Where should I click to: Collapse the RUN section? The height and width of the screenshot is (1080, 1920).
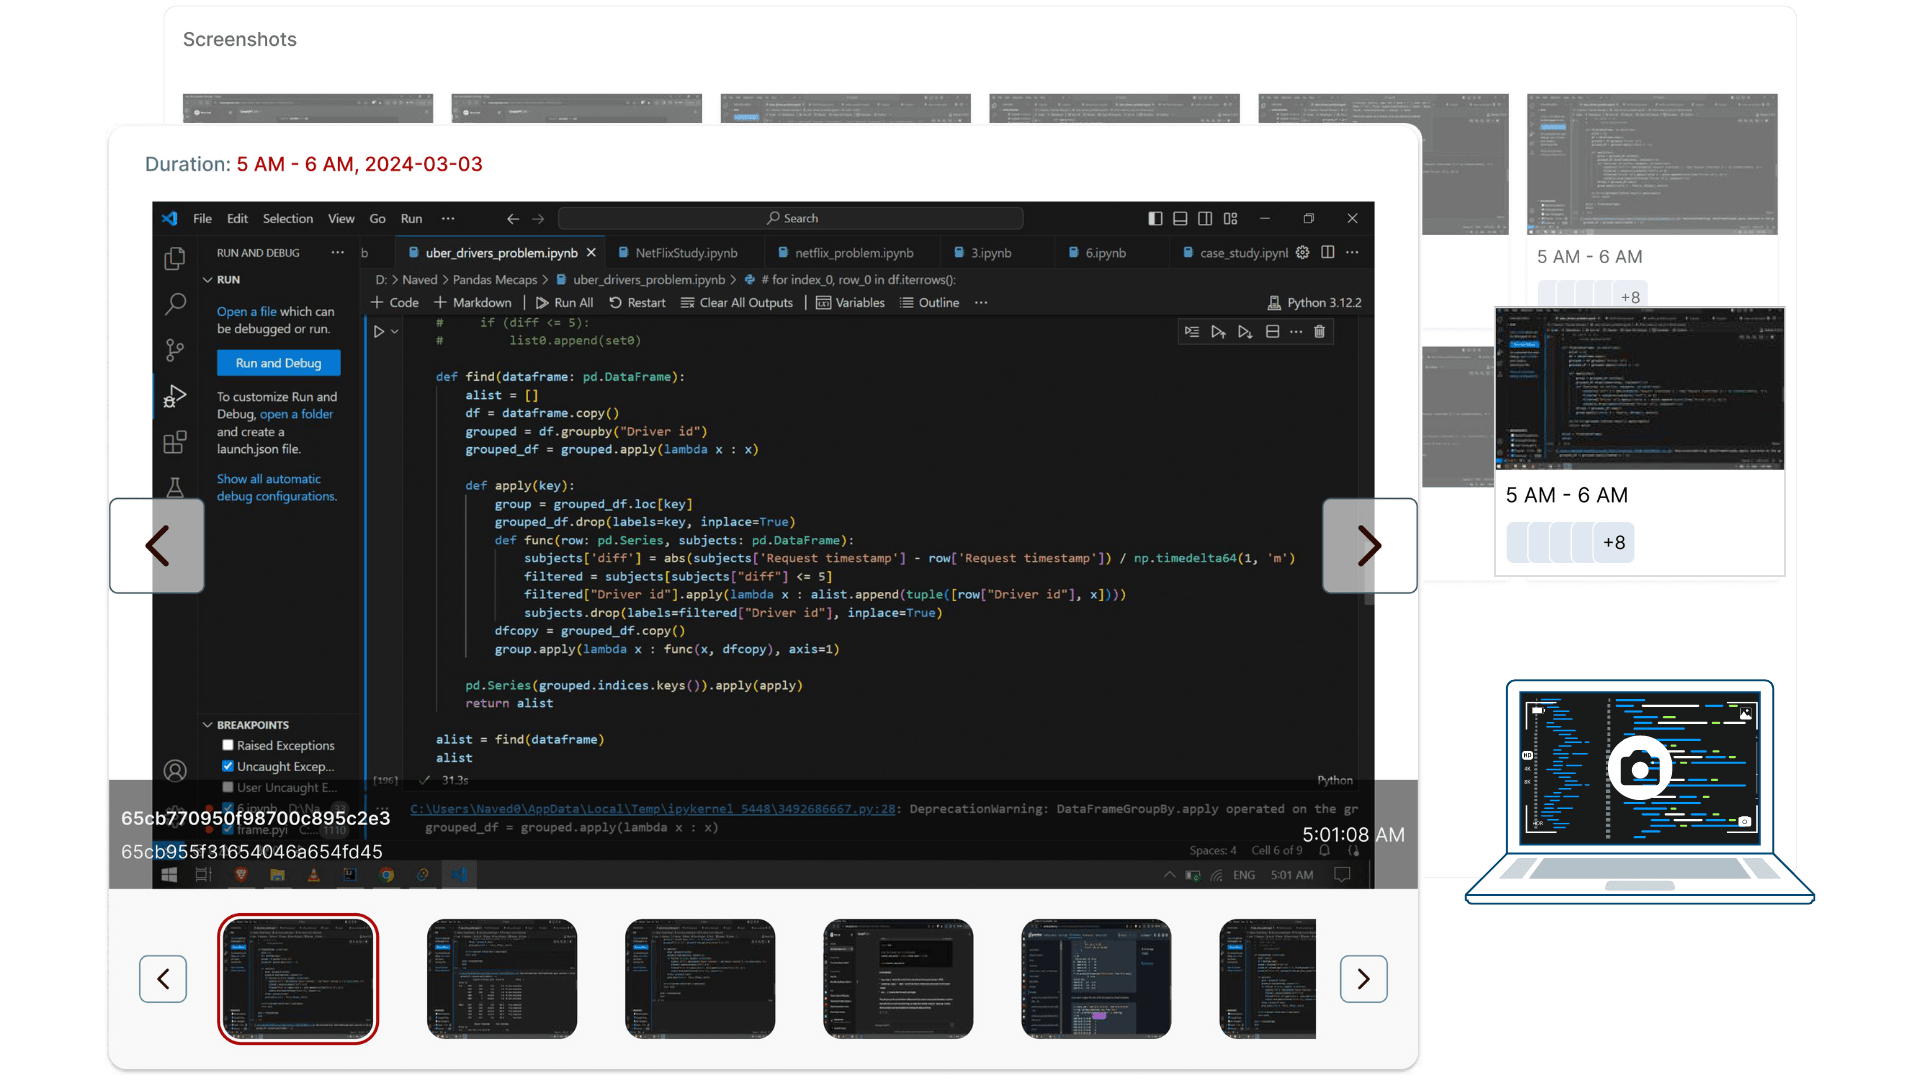pyautogui.click(x=207, y=280)
